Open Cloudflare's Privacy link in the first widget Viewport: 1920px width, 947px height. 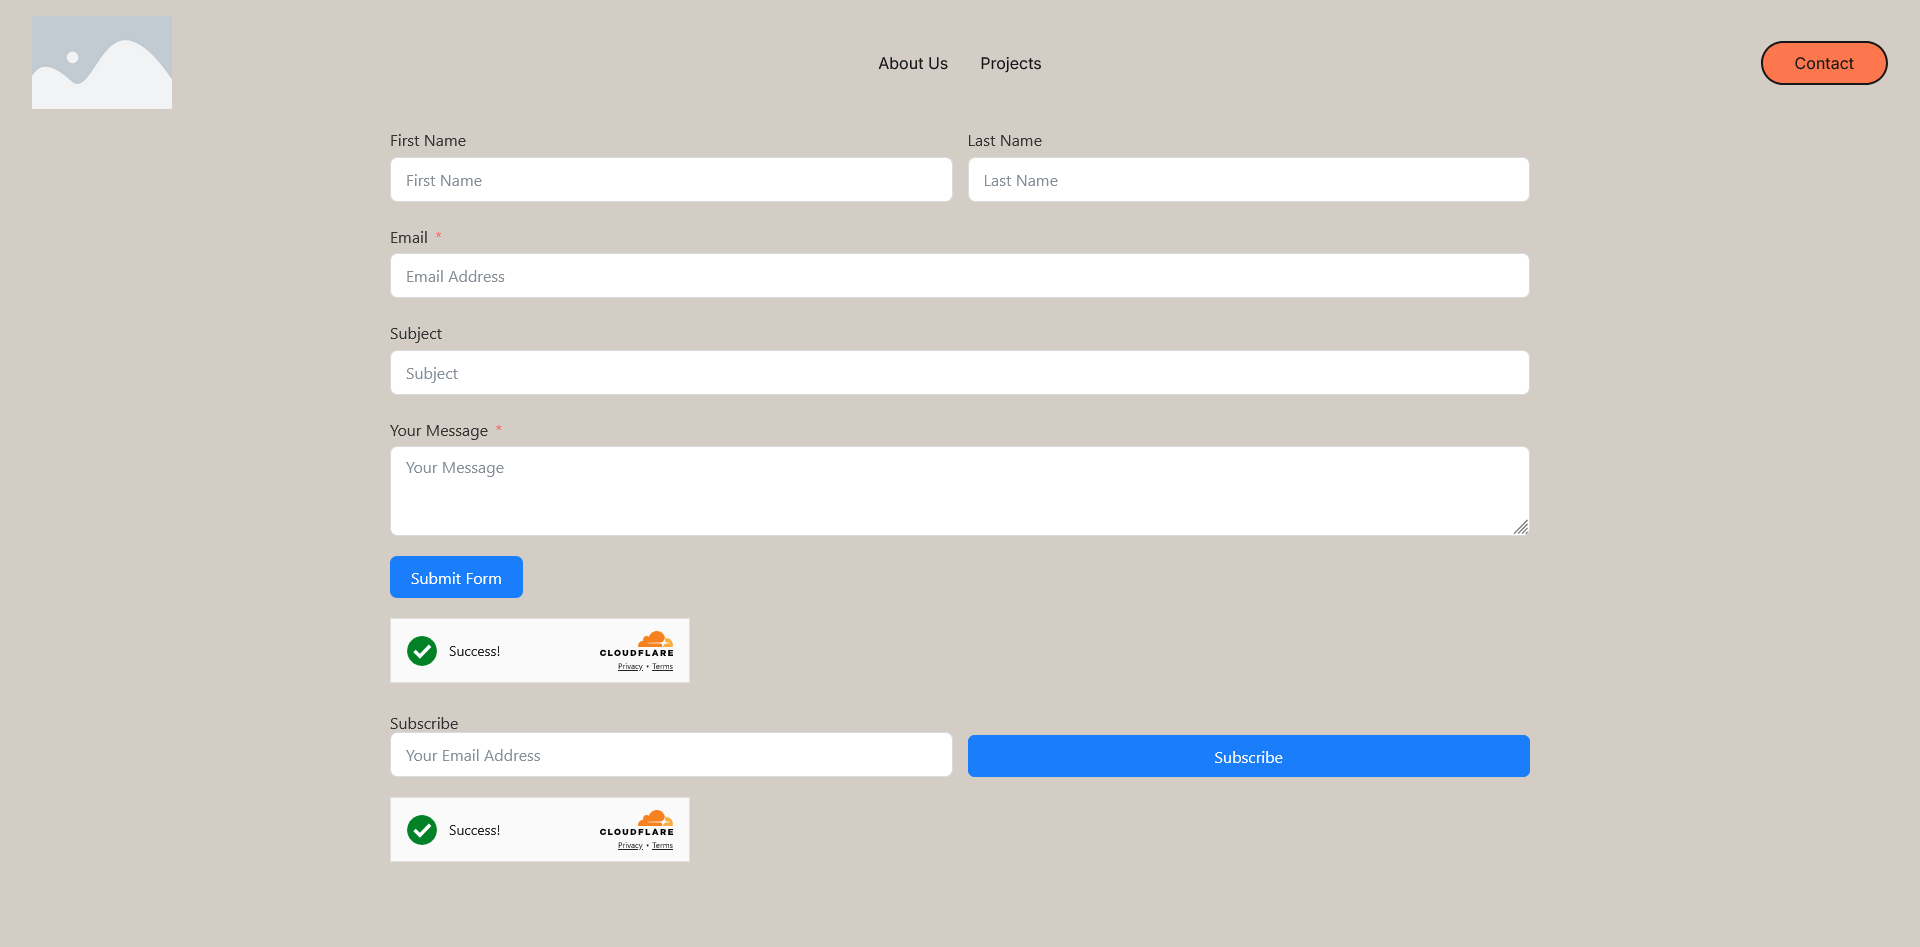(629, 666)
